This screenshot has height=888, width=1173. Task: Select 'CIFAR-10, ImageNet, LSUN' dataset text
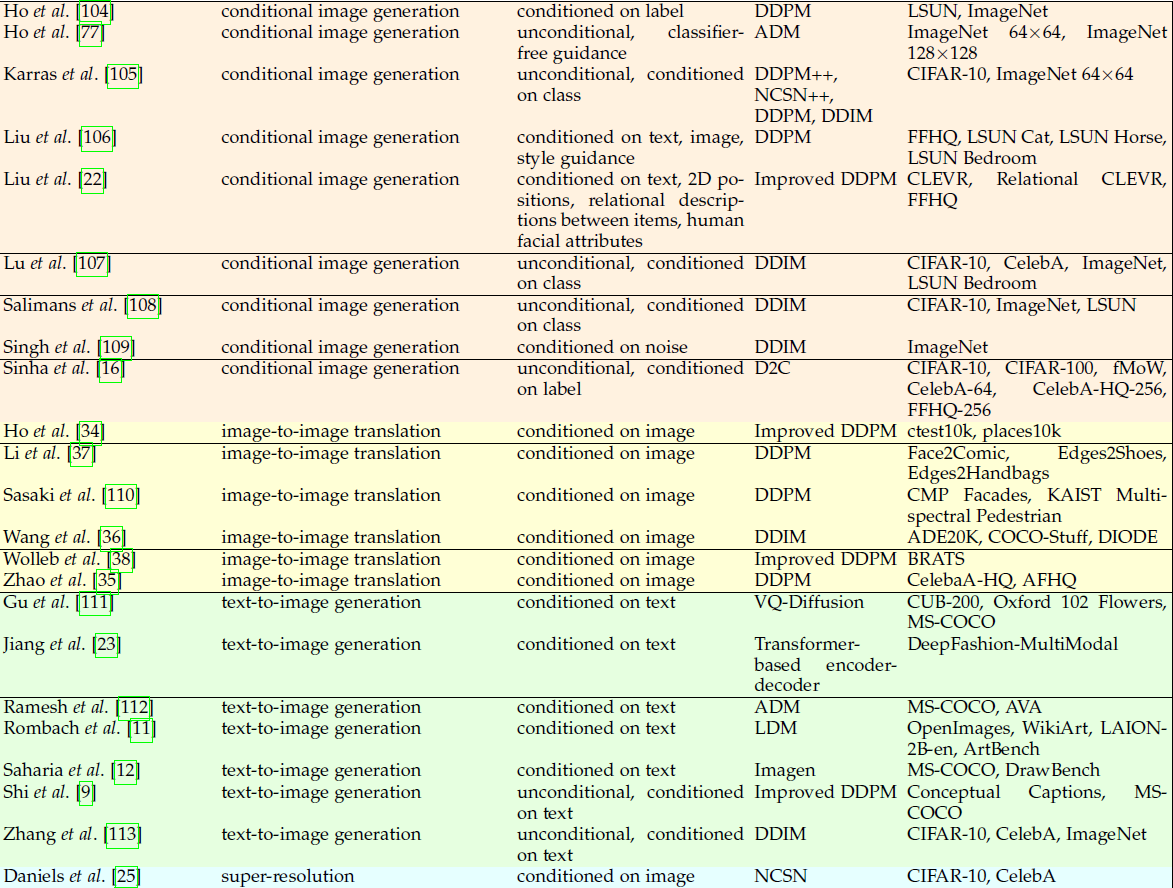[1021, 305]
